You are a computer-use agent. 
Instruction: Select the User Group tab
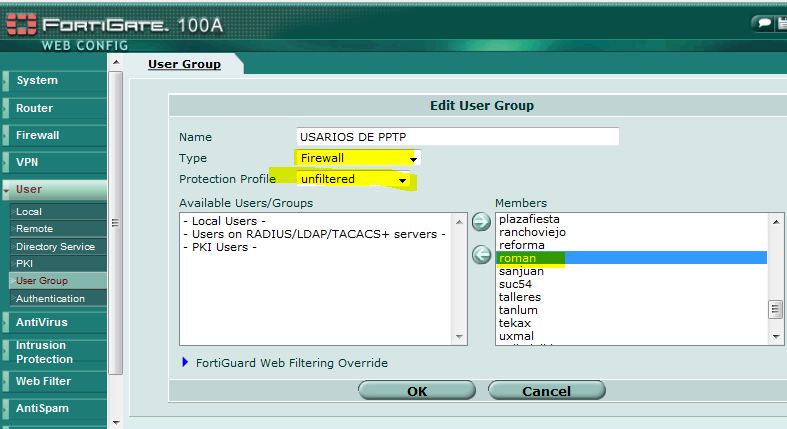point(184,64)
